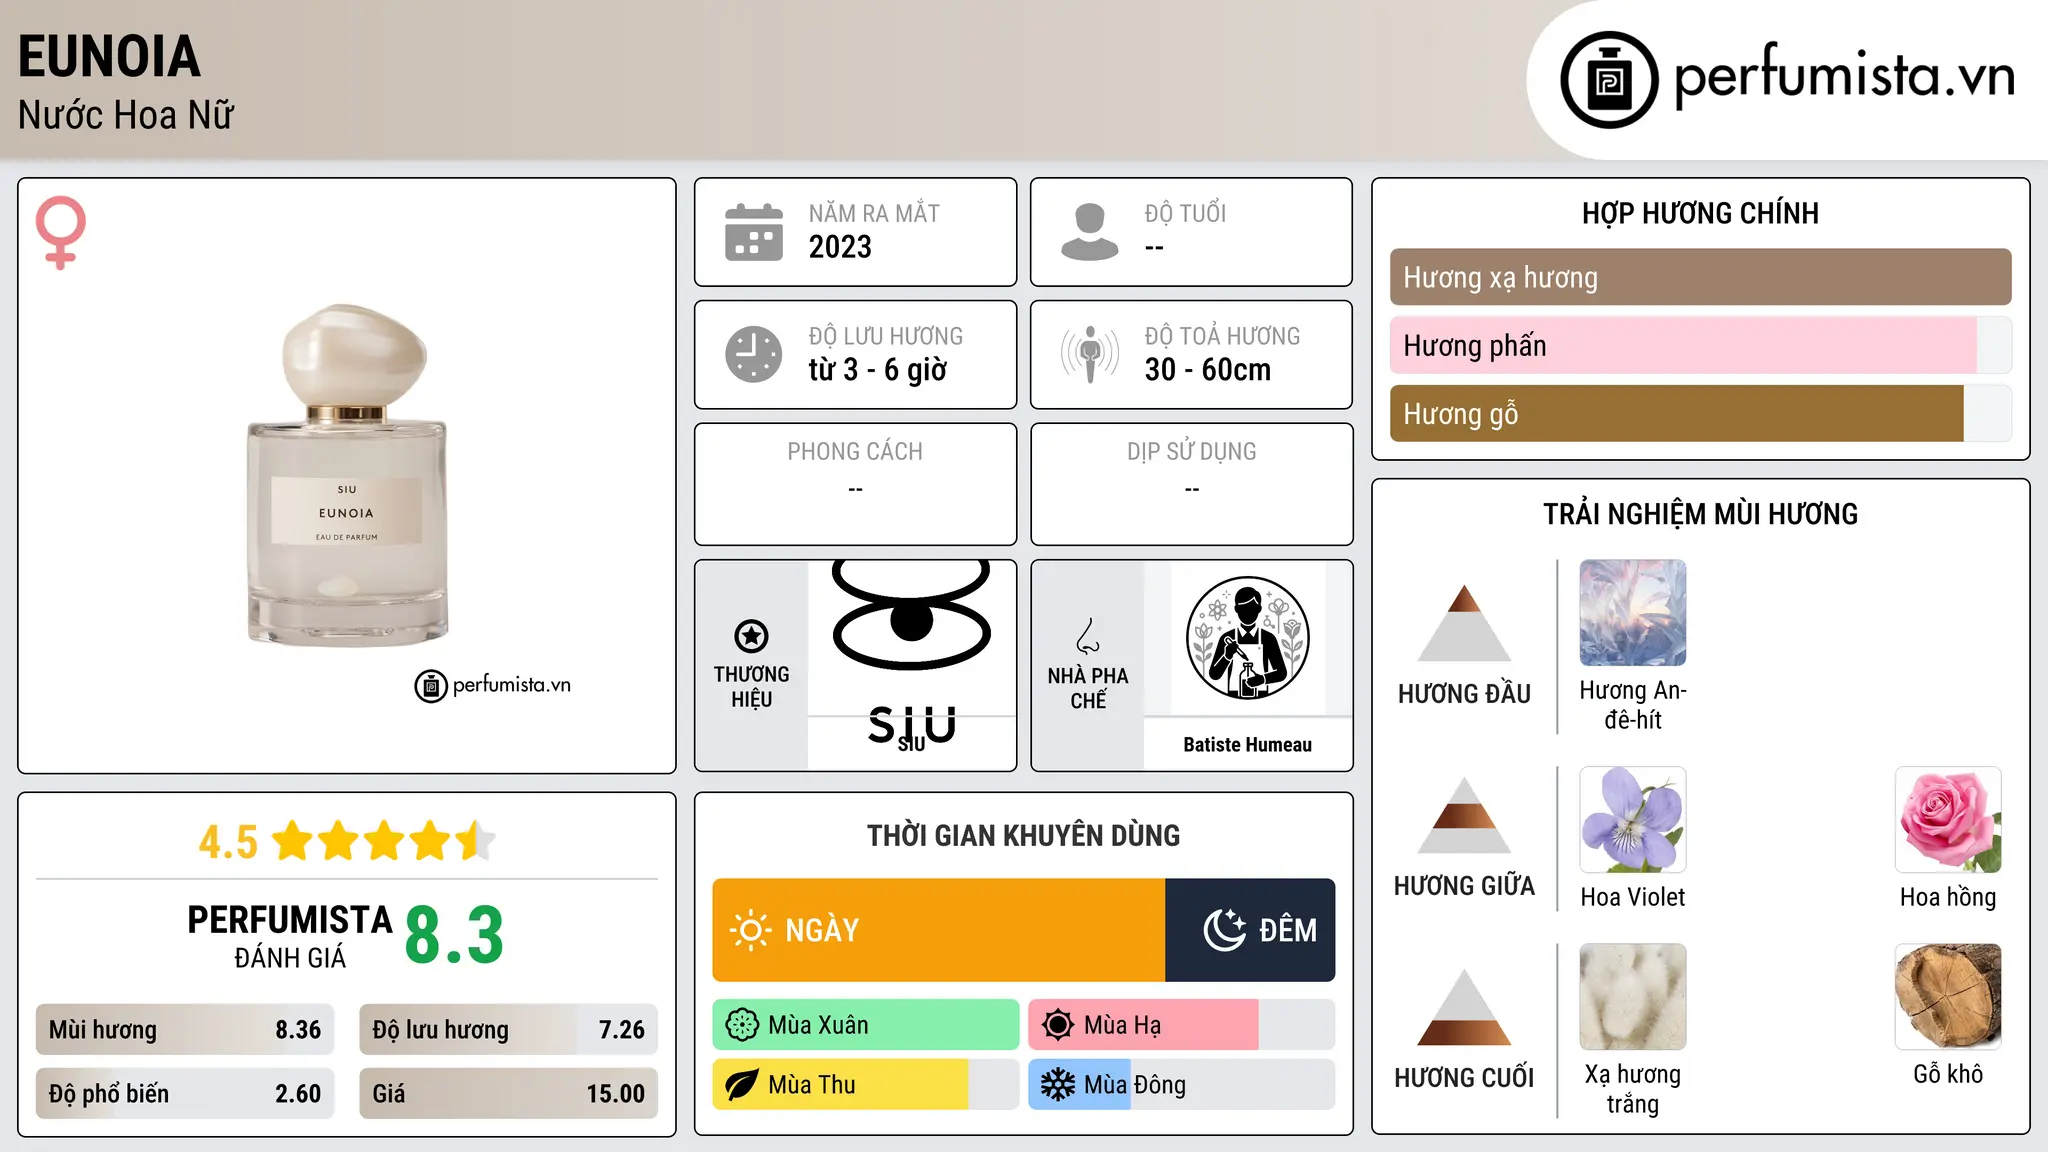Image resolution: width=2048 pixels, height=1152 pixels.
Task: Click the middle notes pyramid icon
Action: point(1464,815)
